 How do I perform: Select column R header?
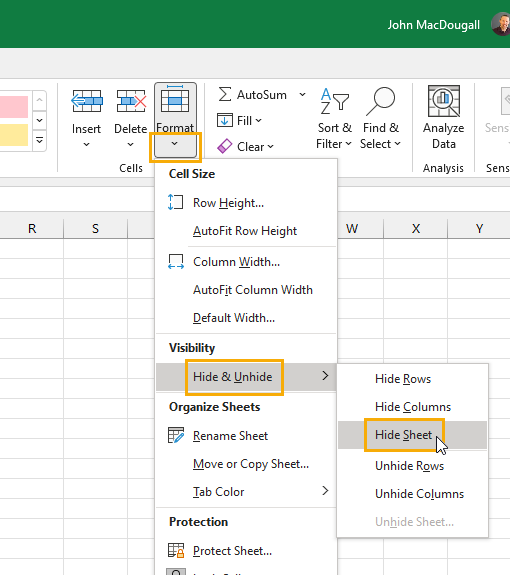point(32,229)
